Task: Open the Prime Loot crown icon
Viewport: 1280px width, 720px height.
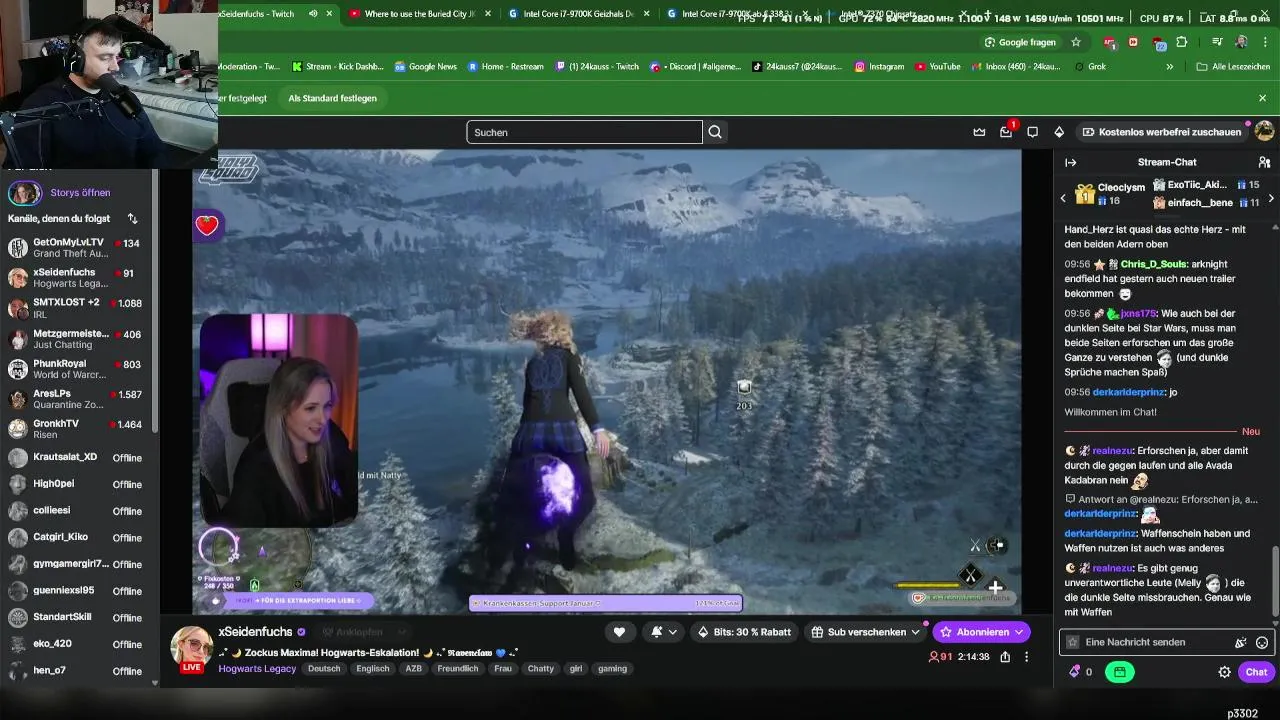Action: coord(979,132)
